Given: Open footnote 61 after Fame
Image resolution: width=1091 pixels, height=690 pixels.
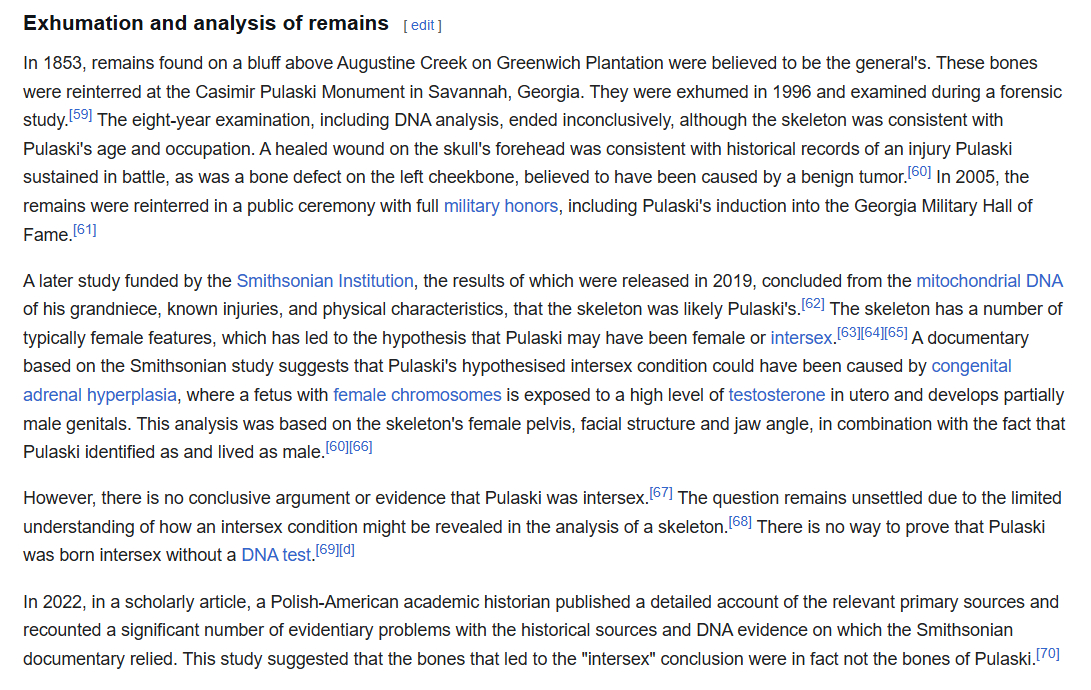Looking at the screenshot, I should pos(85,229).
